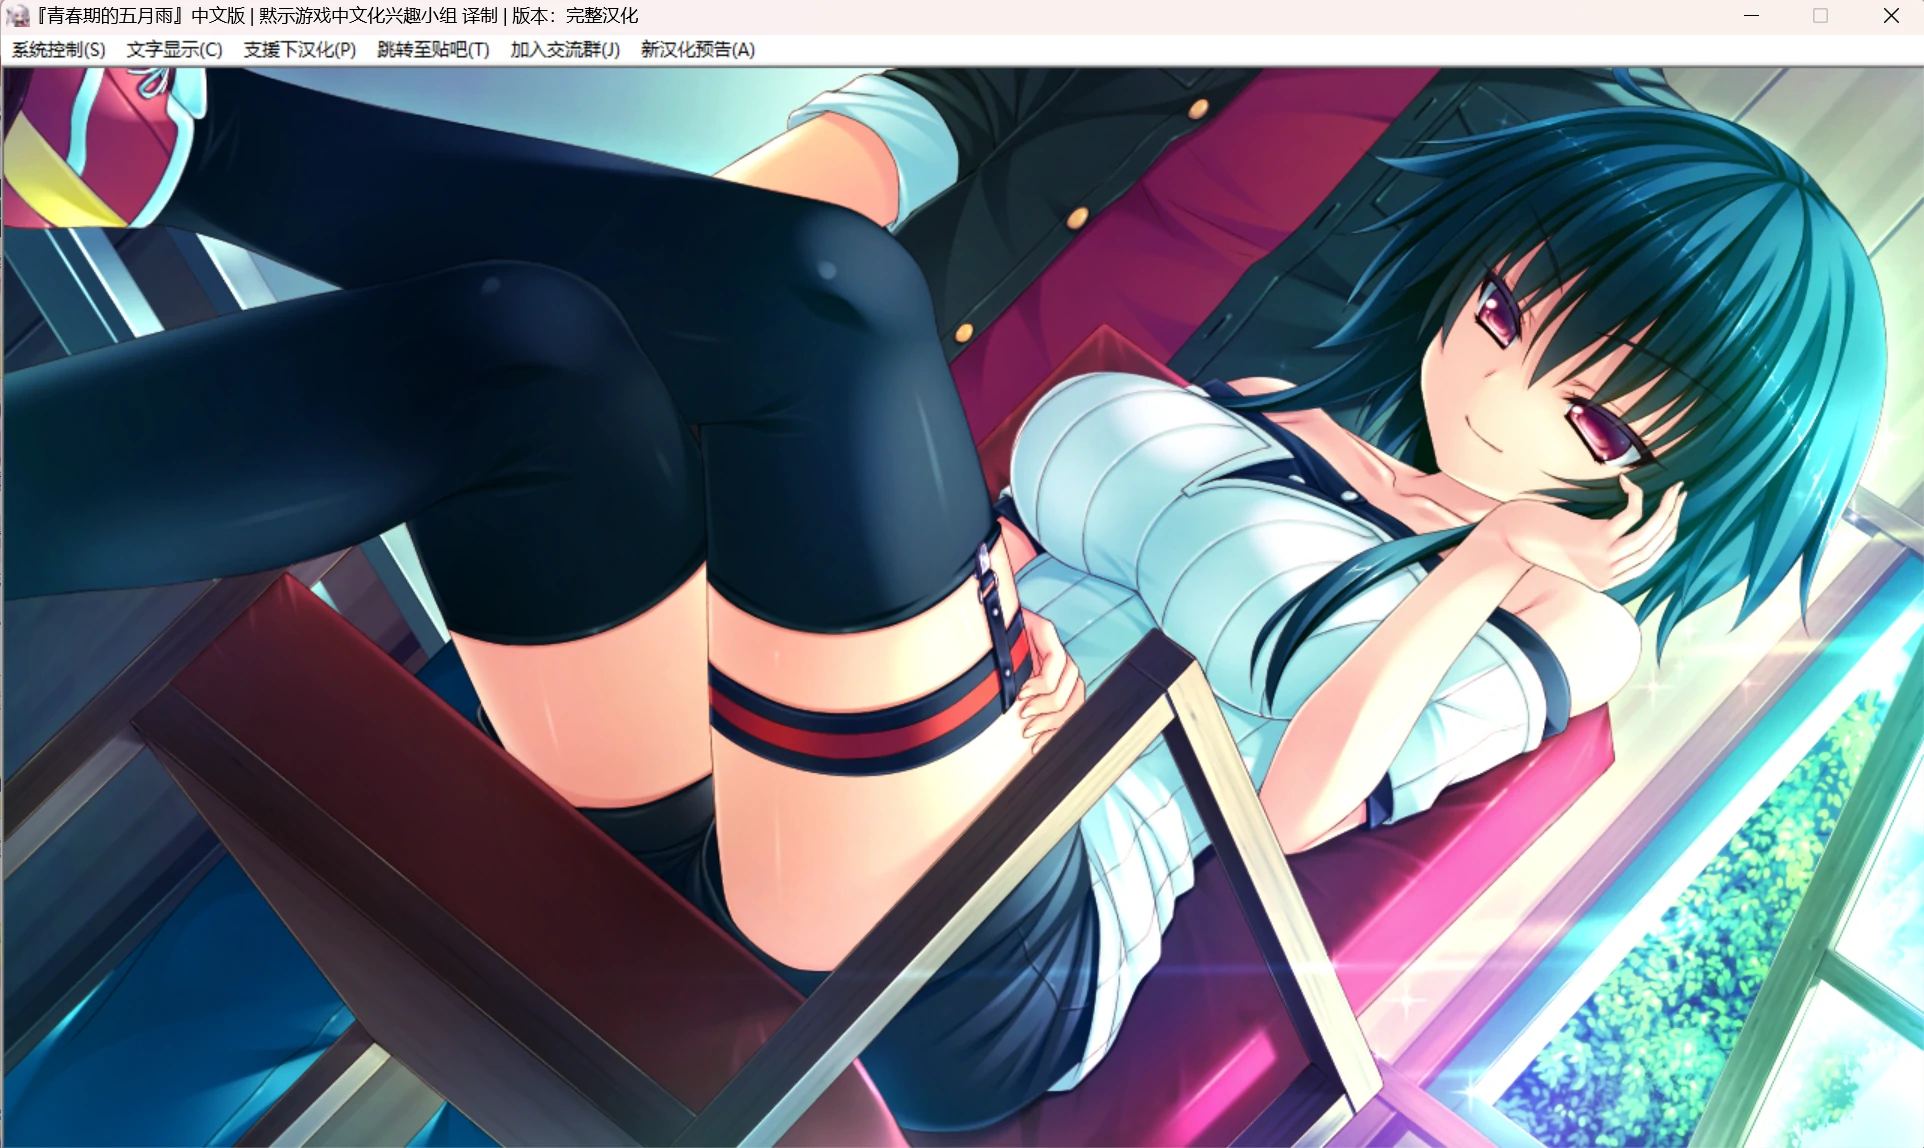Minimize the game window
1924x1148 pixels.
point(1751,16)
